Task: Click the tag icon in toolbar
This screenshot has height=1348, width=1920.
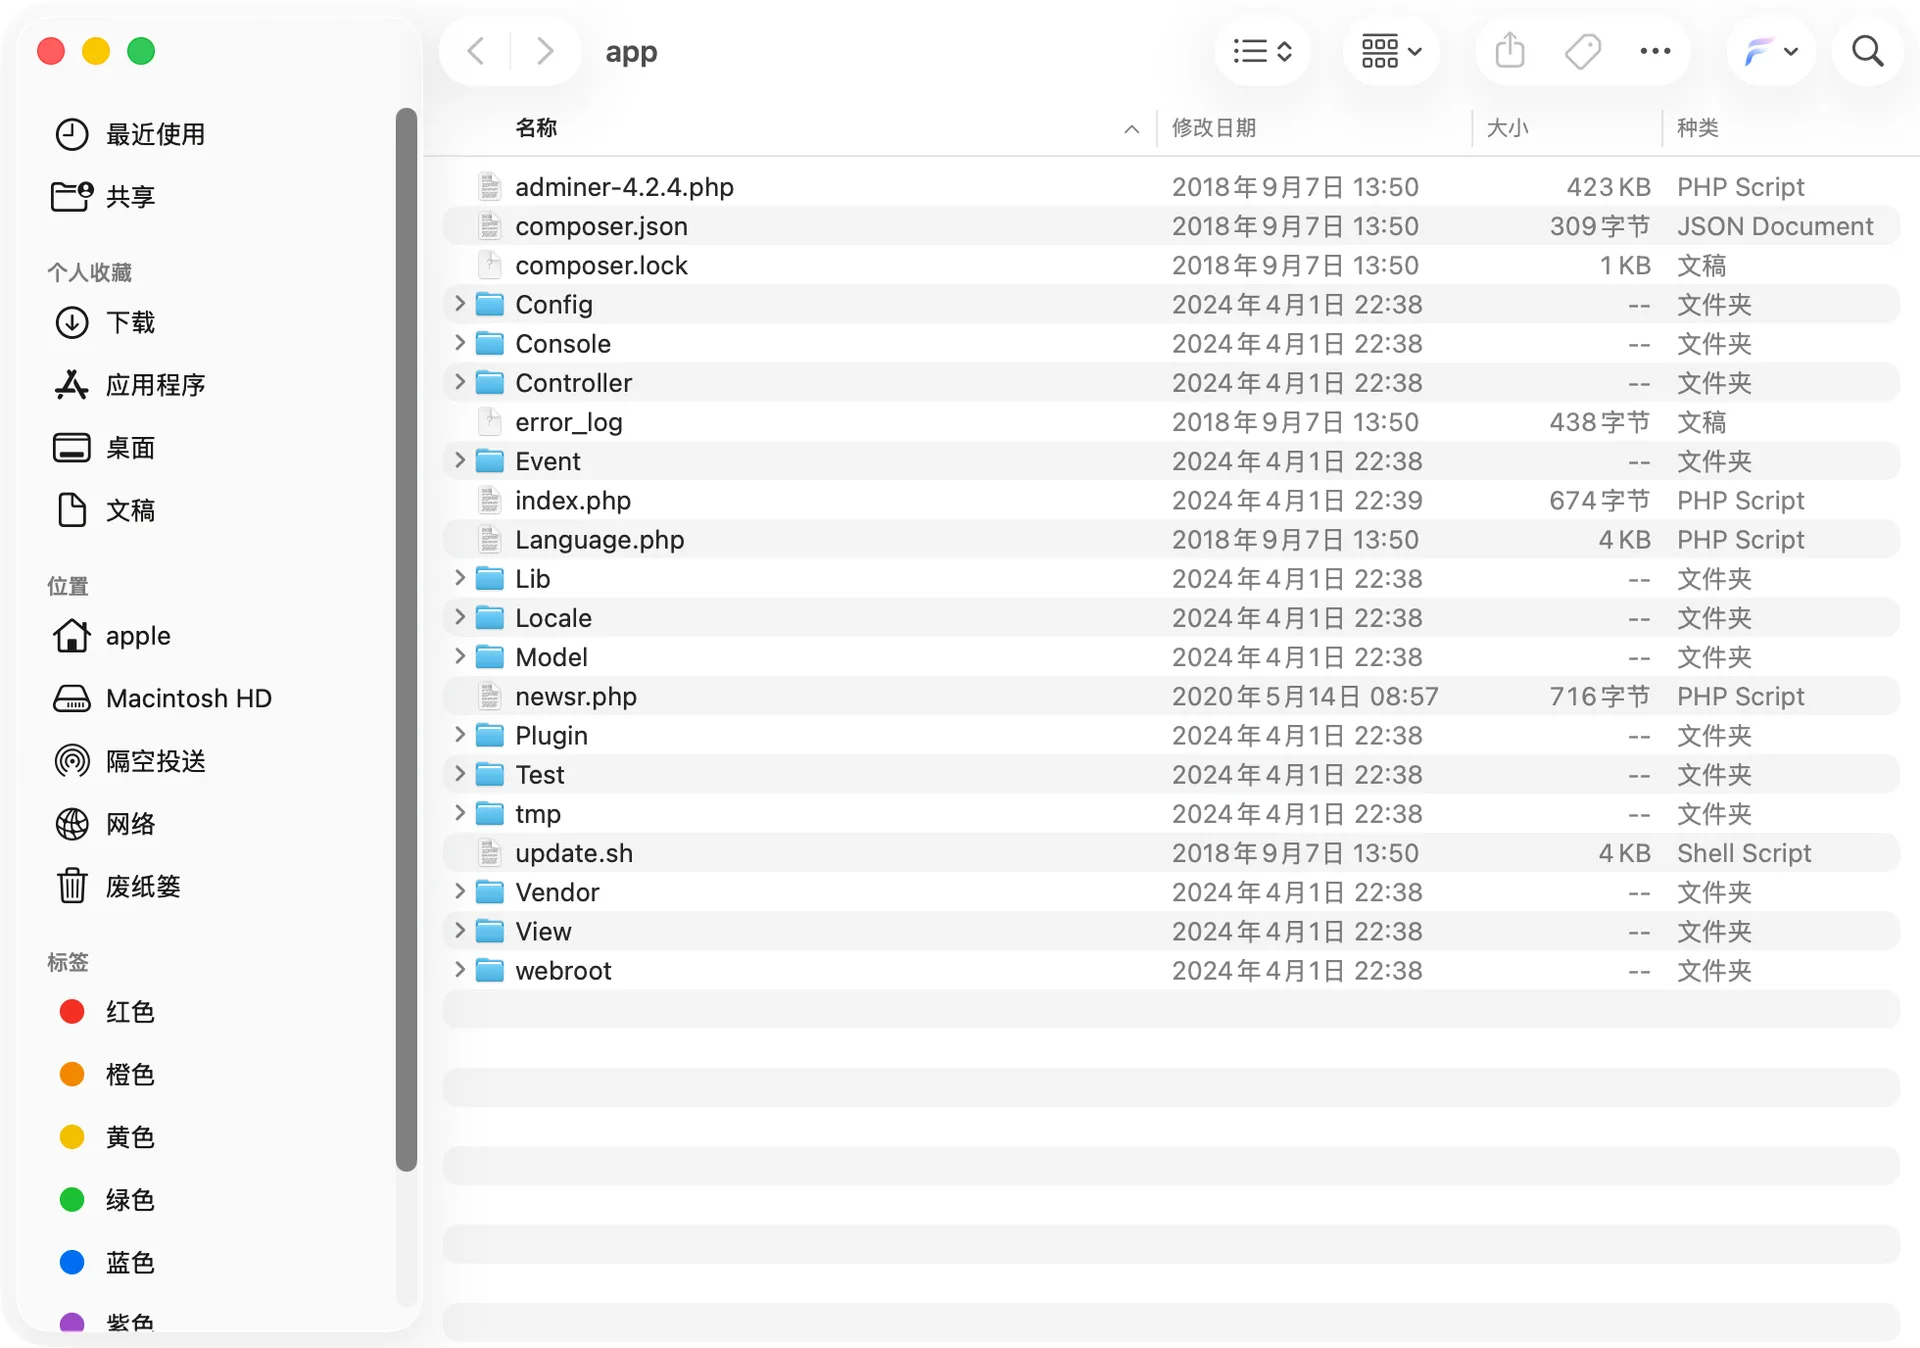Action: (x=1583, y=51)
